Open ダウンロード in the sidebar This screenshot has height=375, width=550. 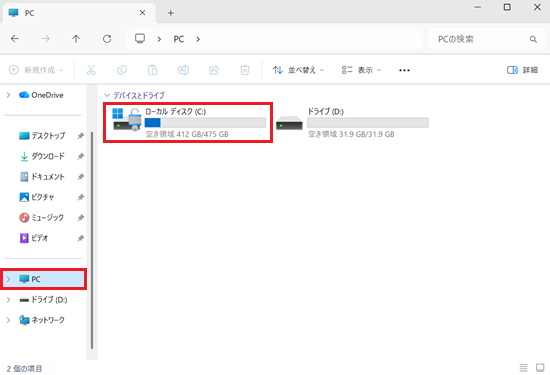click(x=48, y=156)
